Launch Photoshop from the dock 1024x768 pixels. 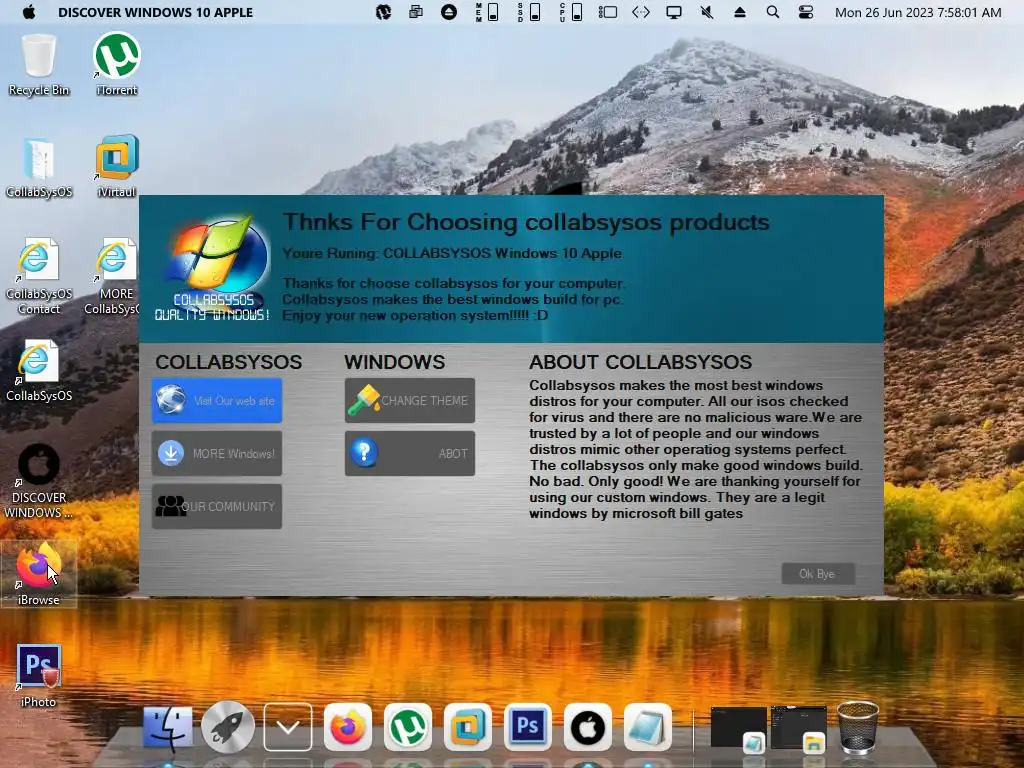528,728
